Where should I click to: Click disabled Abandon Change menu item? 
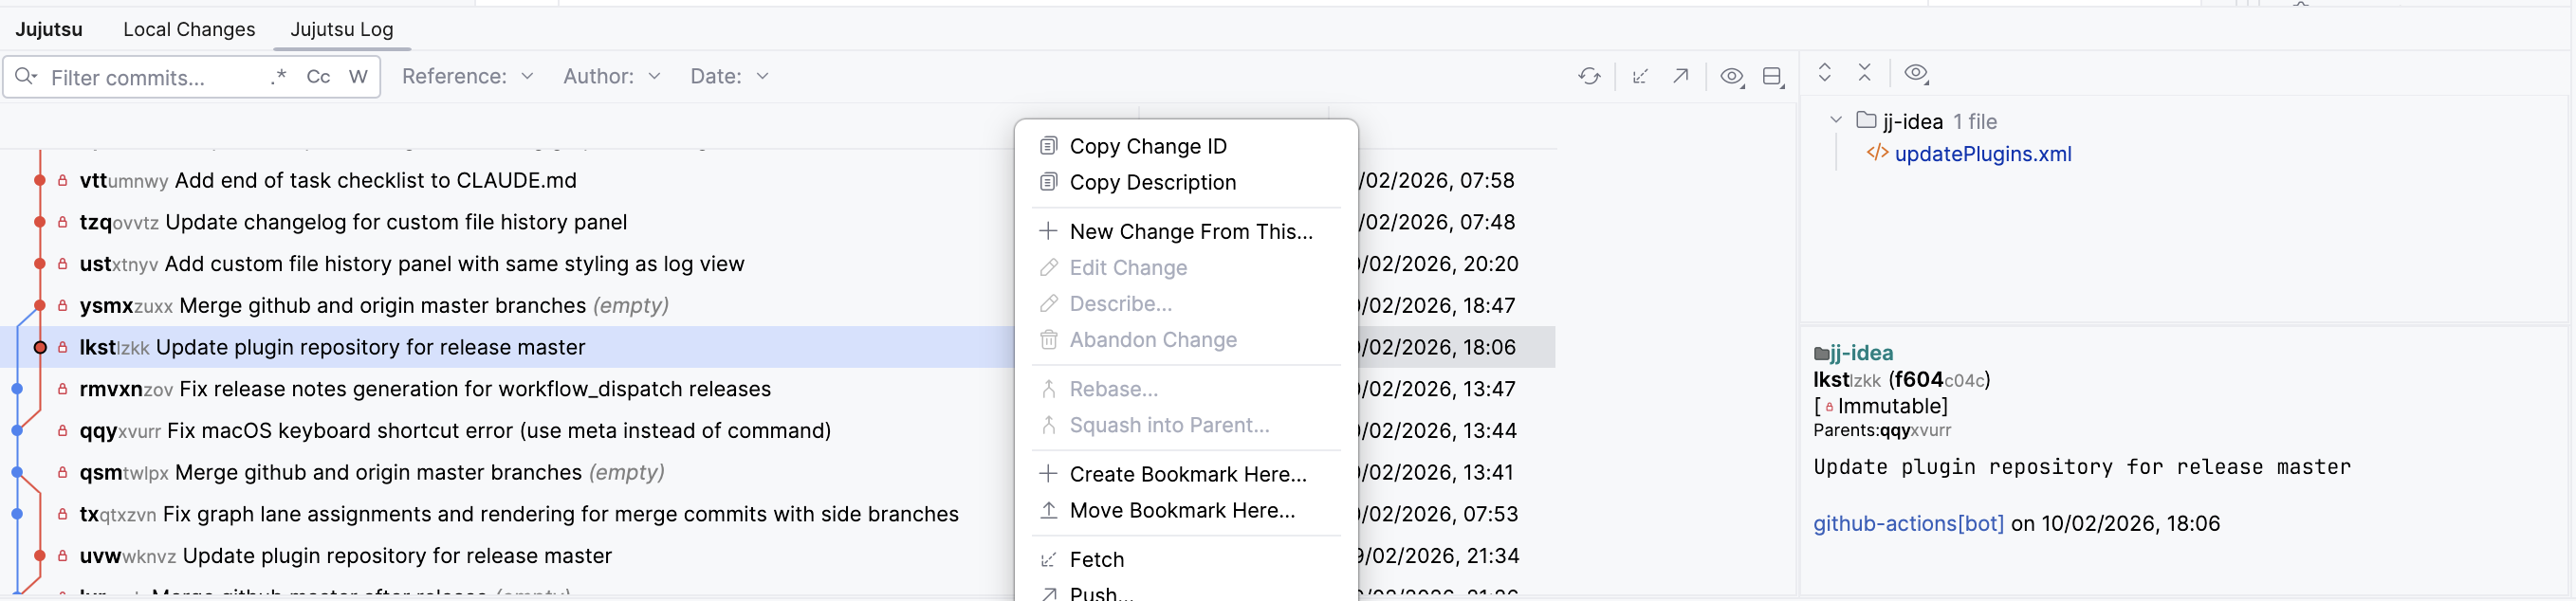[x=1186, y=339]
